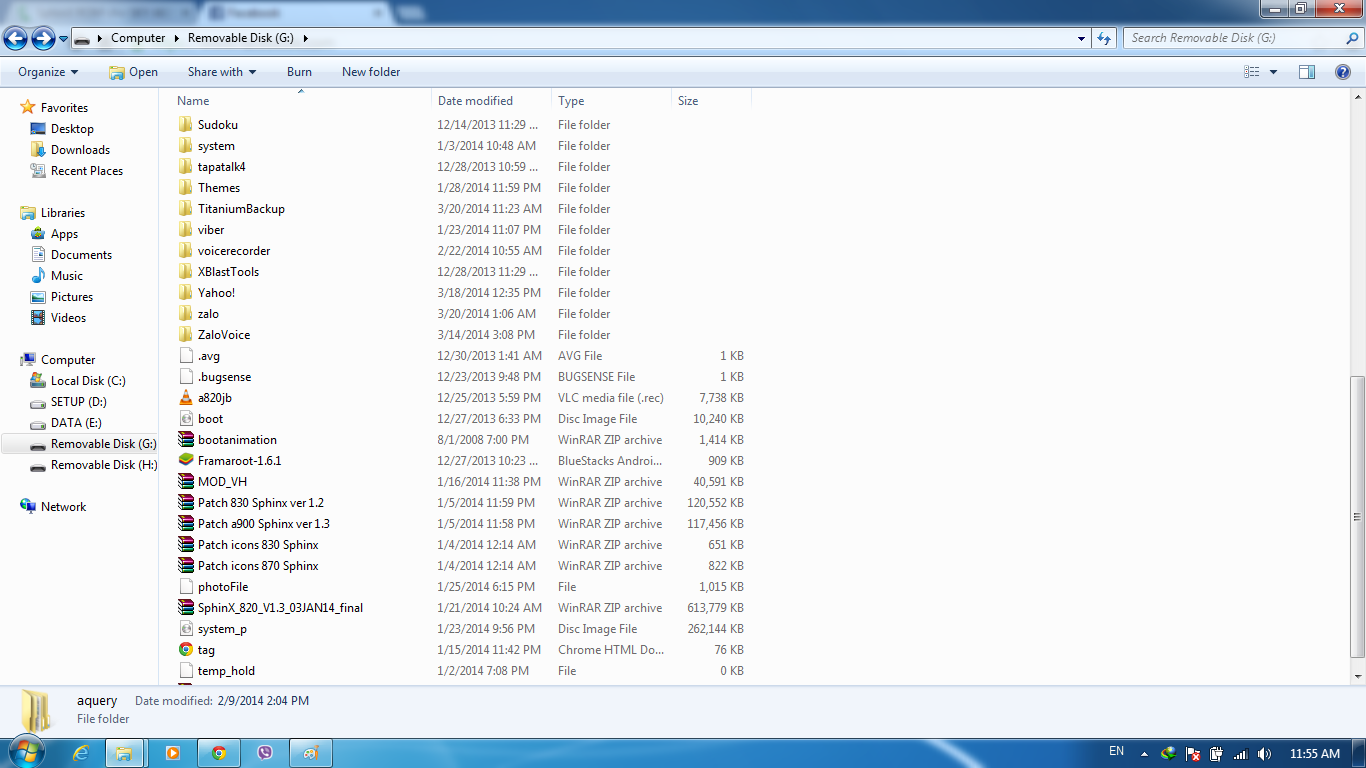Viewport: 1366px width, 768px height.
Task: Click the volume speaker icon in tray
Action: click(1264, 753)
